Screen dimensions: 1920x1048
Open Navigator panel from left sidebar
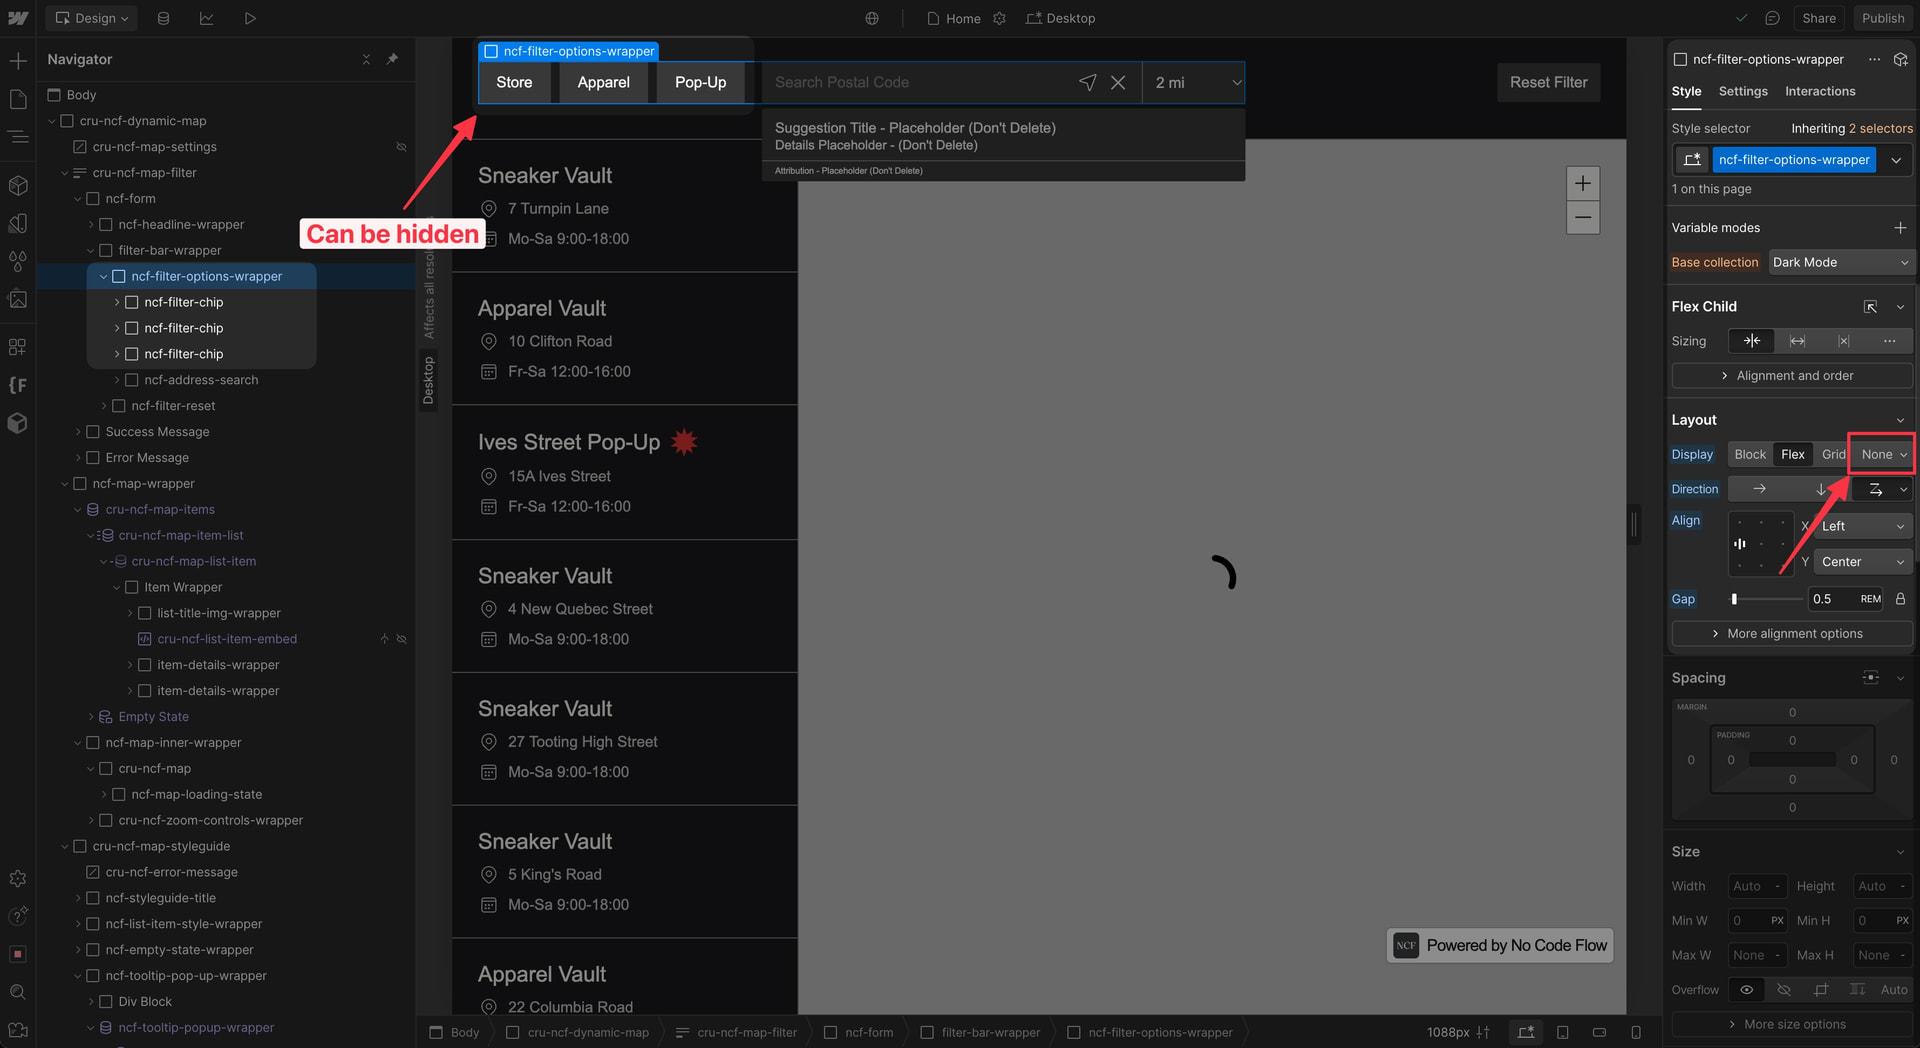(18, 137)
